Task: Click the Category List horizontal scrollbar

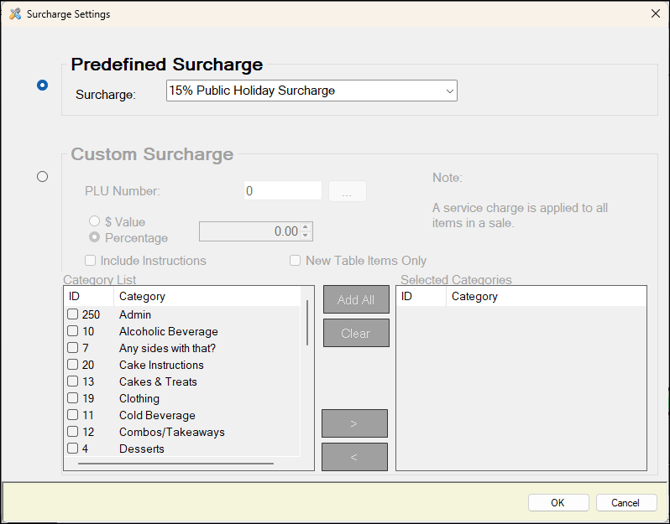Action: click(176, 463)
